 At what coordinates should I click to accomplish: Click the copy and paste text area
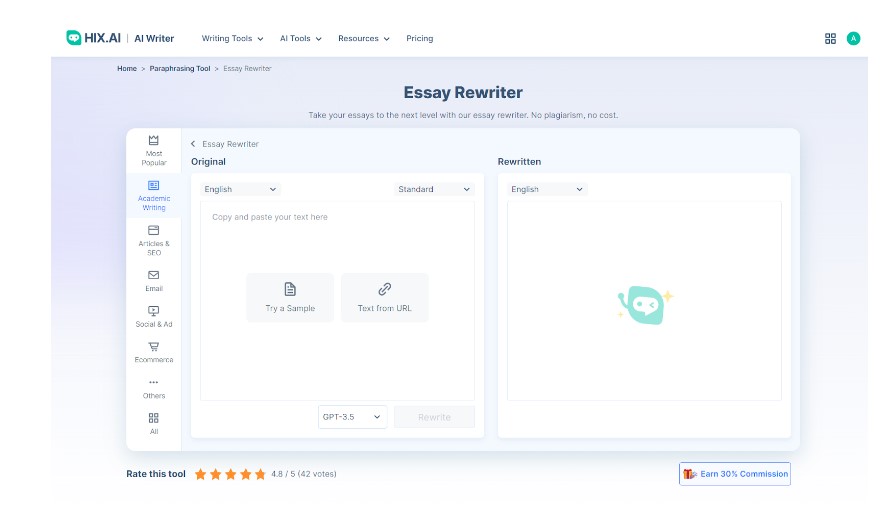337,240
